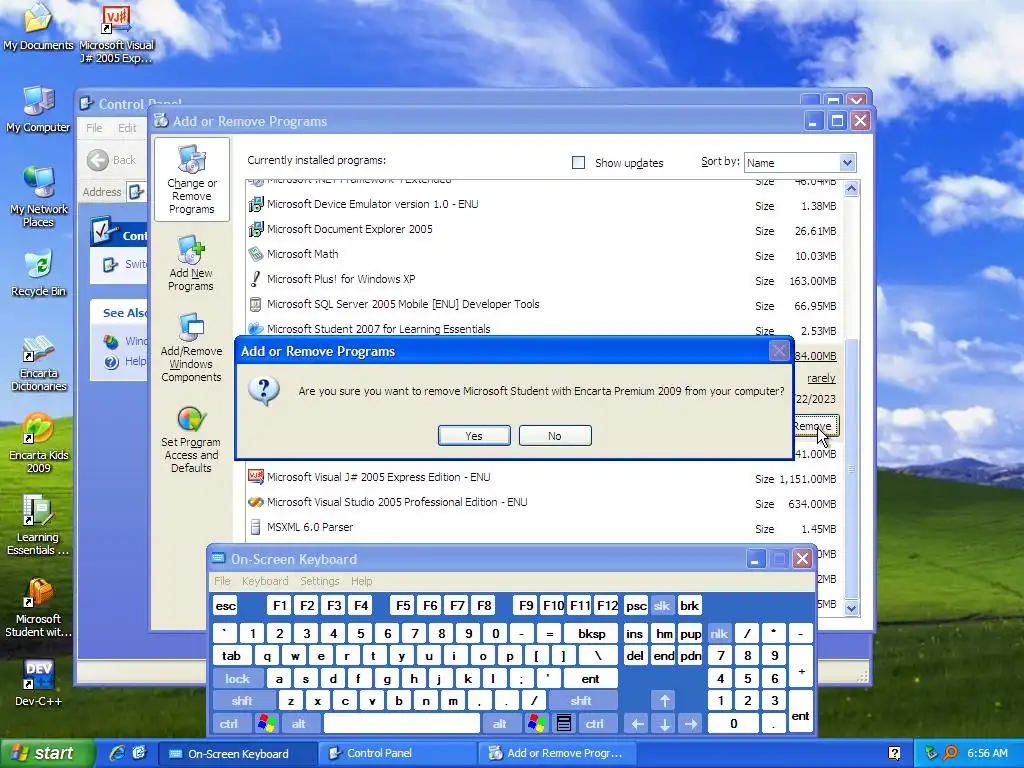Toggle the slk key on on-screen keyboard
Viewport: 1024px width, 768px height.
pyautogui.click(x=662, y=606)
